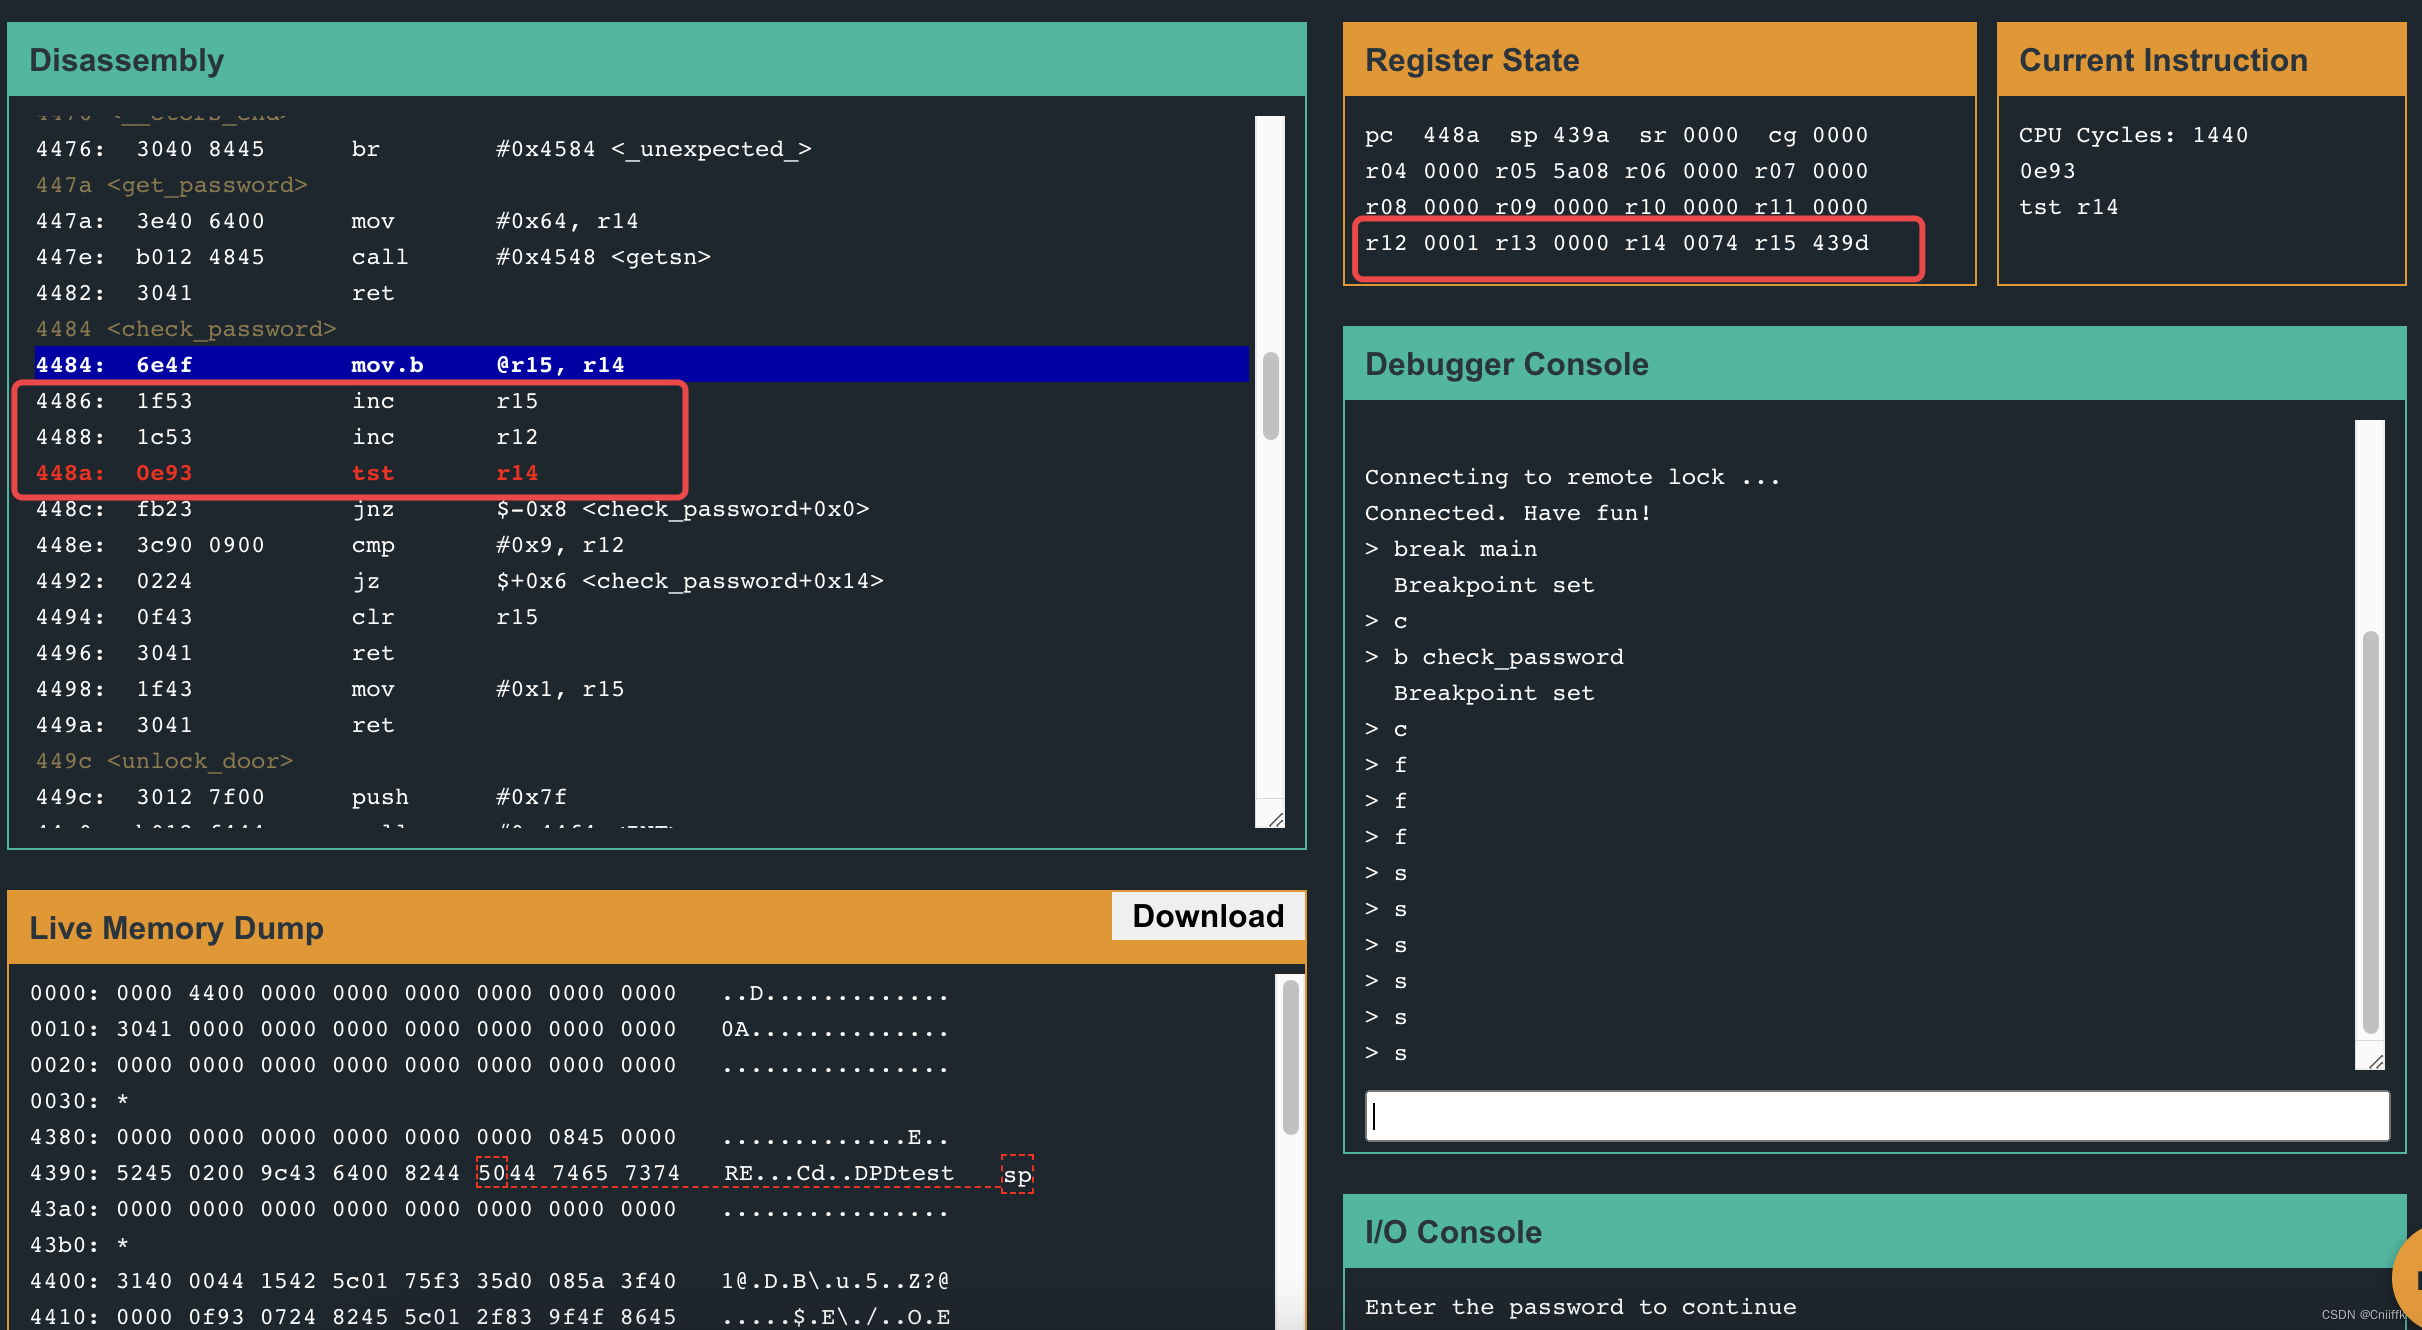Click memory row 43a0 in dump
The height and width of the screenshot is (1330, 2422).
click(489, 1209)
